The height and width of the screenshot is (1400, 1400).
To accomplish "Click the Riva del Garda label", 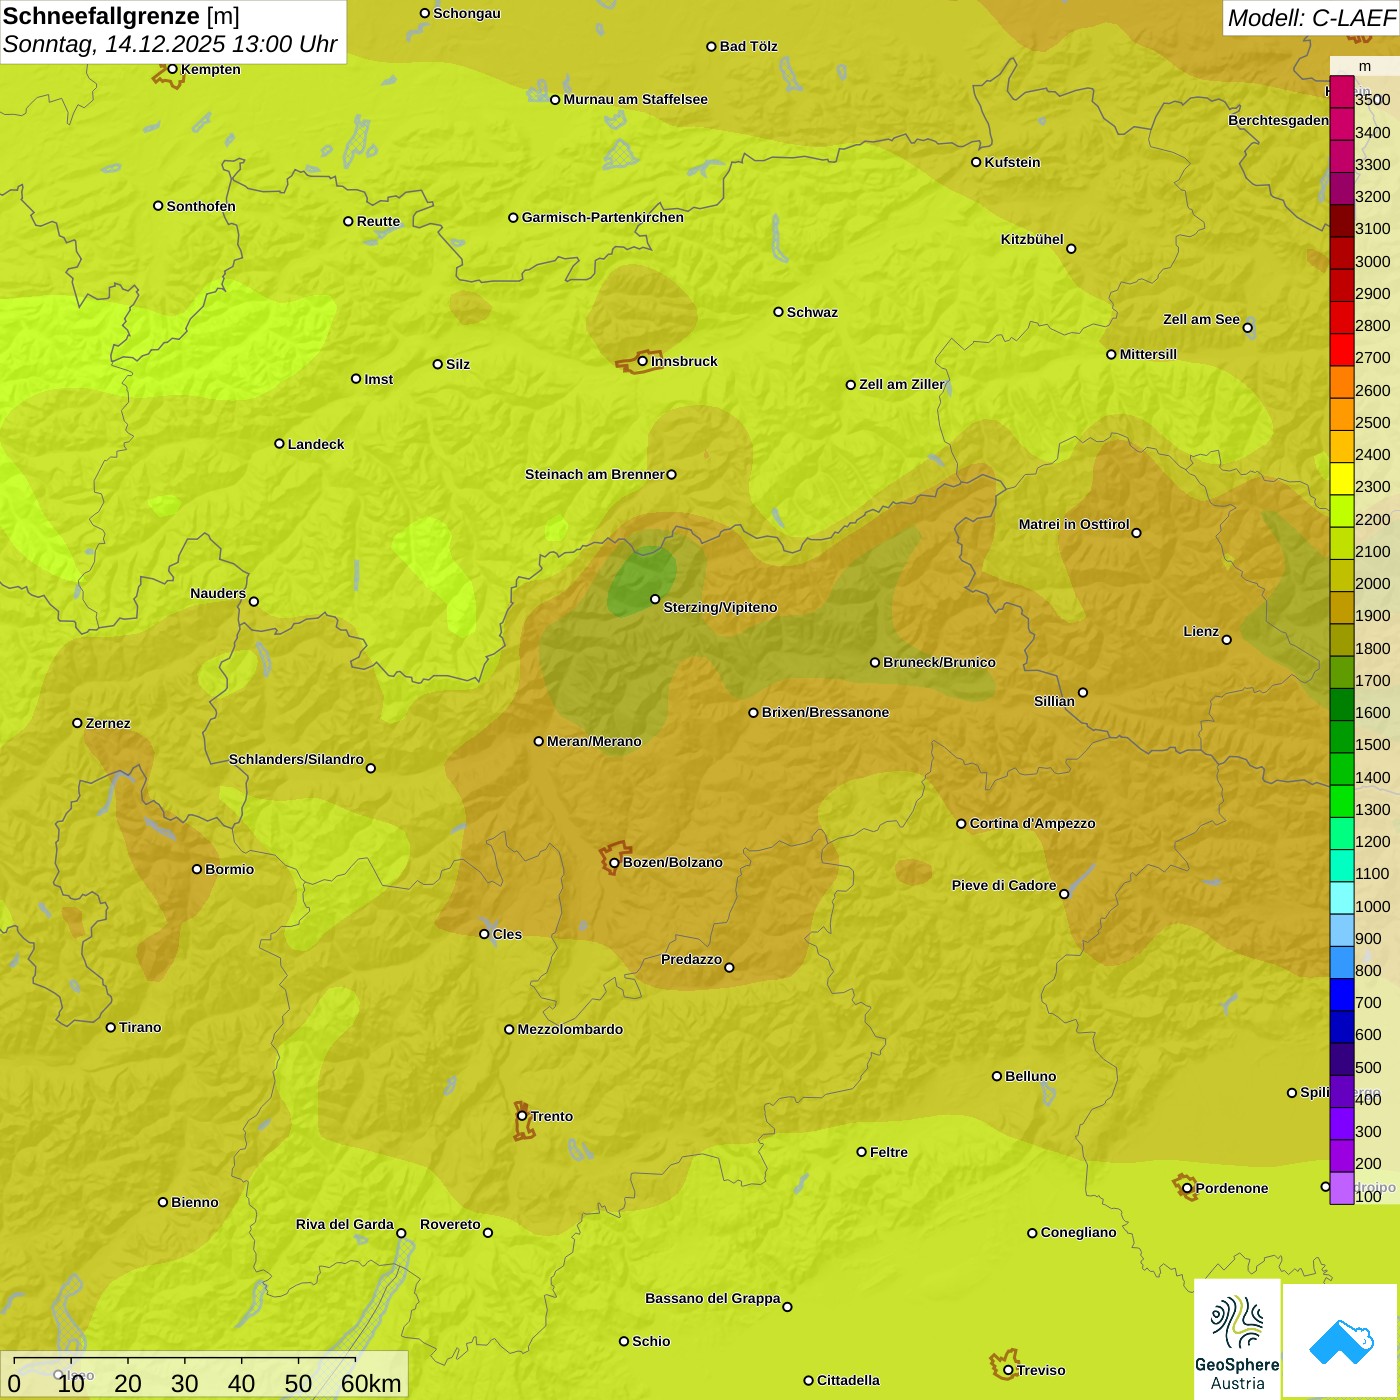I will tap(344, 1224).
